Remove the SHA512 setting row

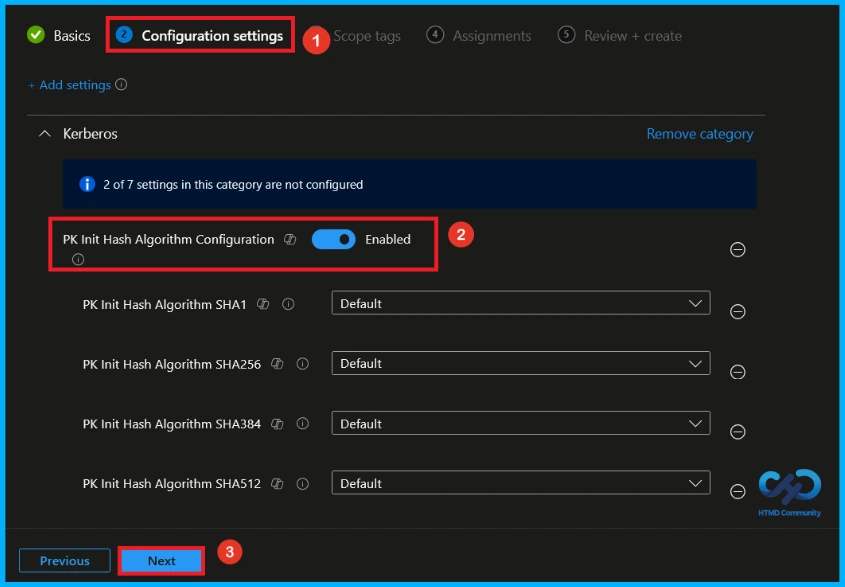click(x=737, y=492)
